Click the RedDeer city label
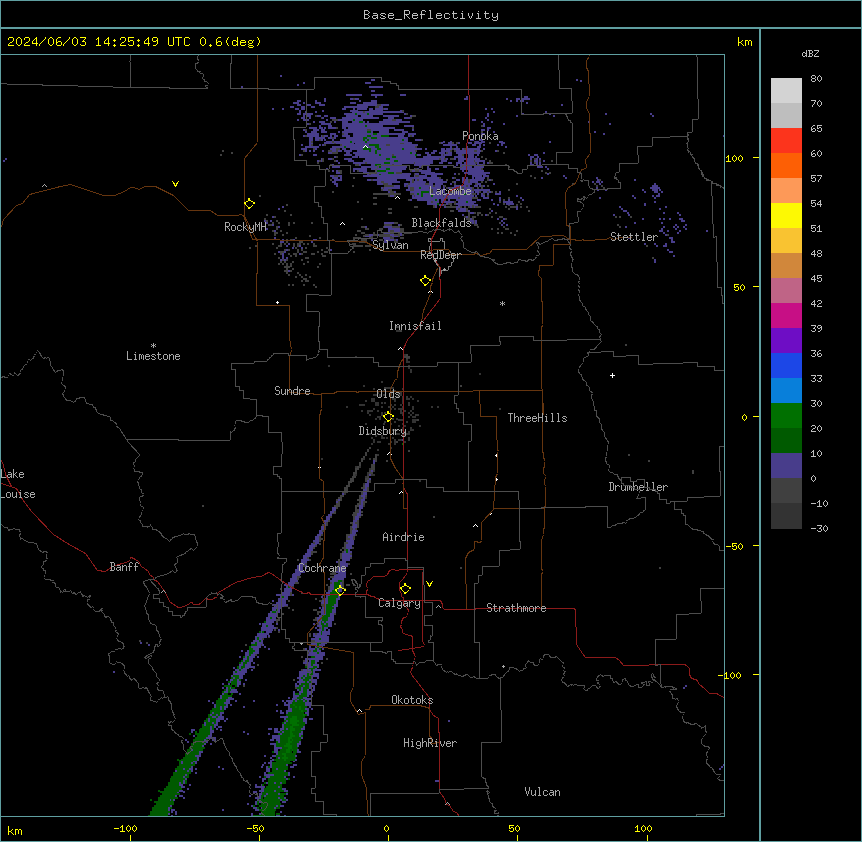Image resolution: width=862 pixels, height=842 pixels. pos(440,255)
